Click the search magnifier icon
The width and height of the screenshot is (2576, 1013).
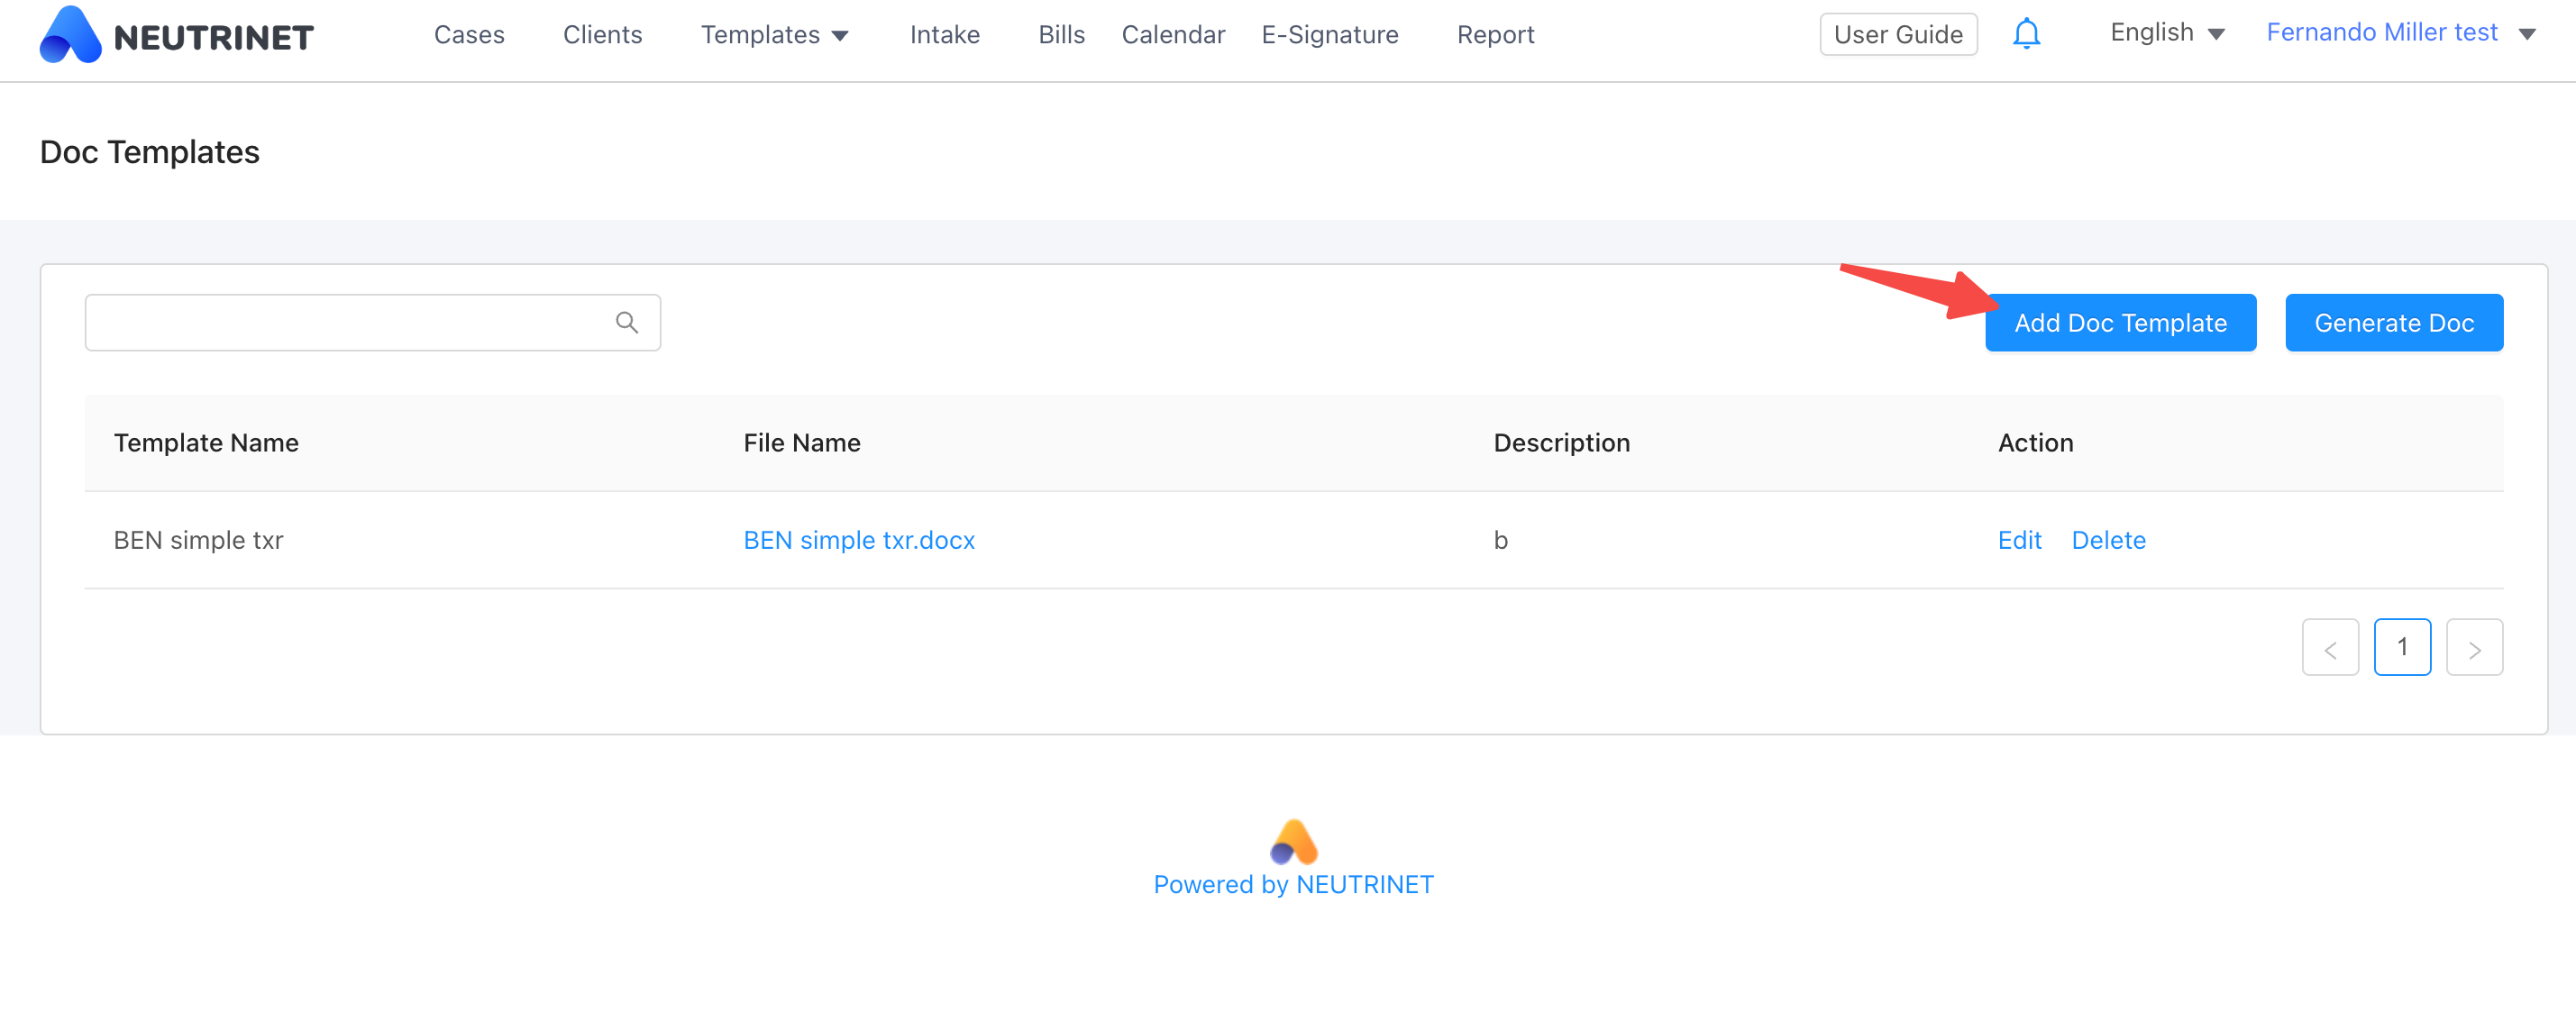click(626, 322)
